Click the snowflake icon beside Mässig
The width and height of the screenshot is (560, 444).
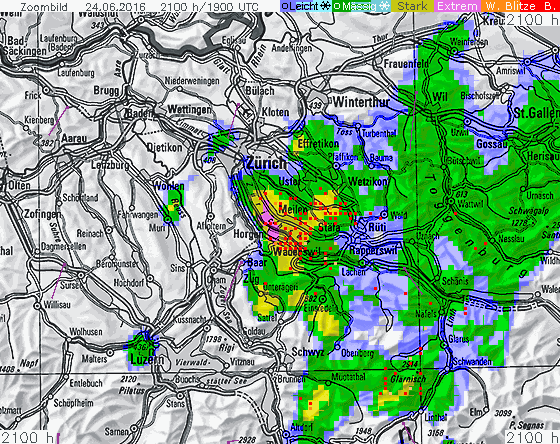384,6
